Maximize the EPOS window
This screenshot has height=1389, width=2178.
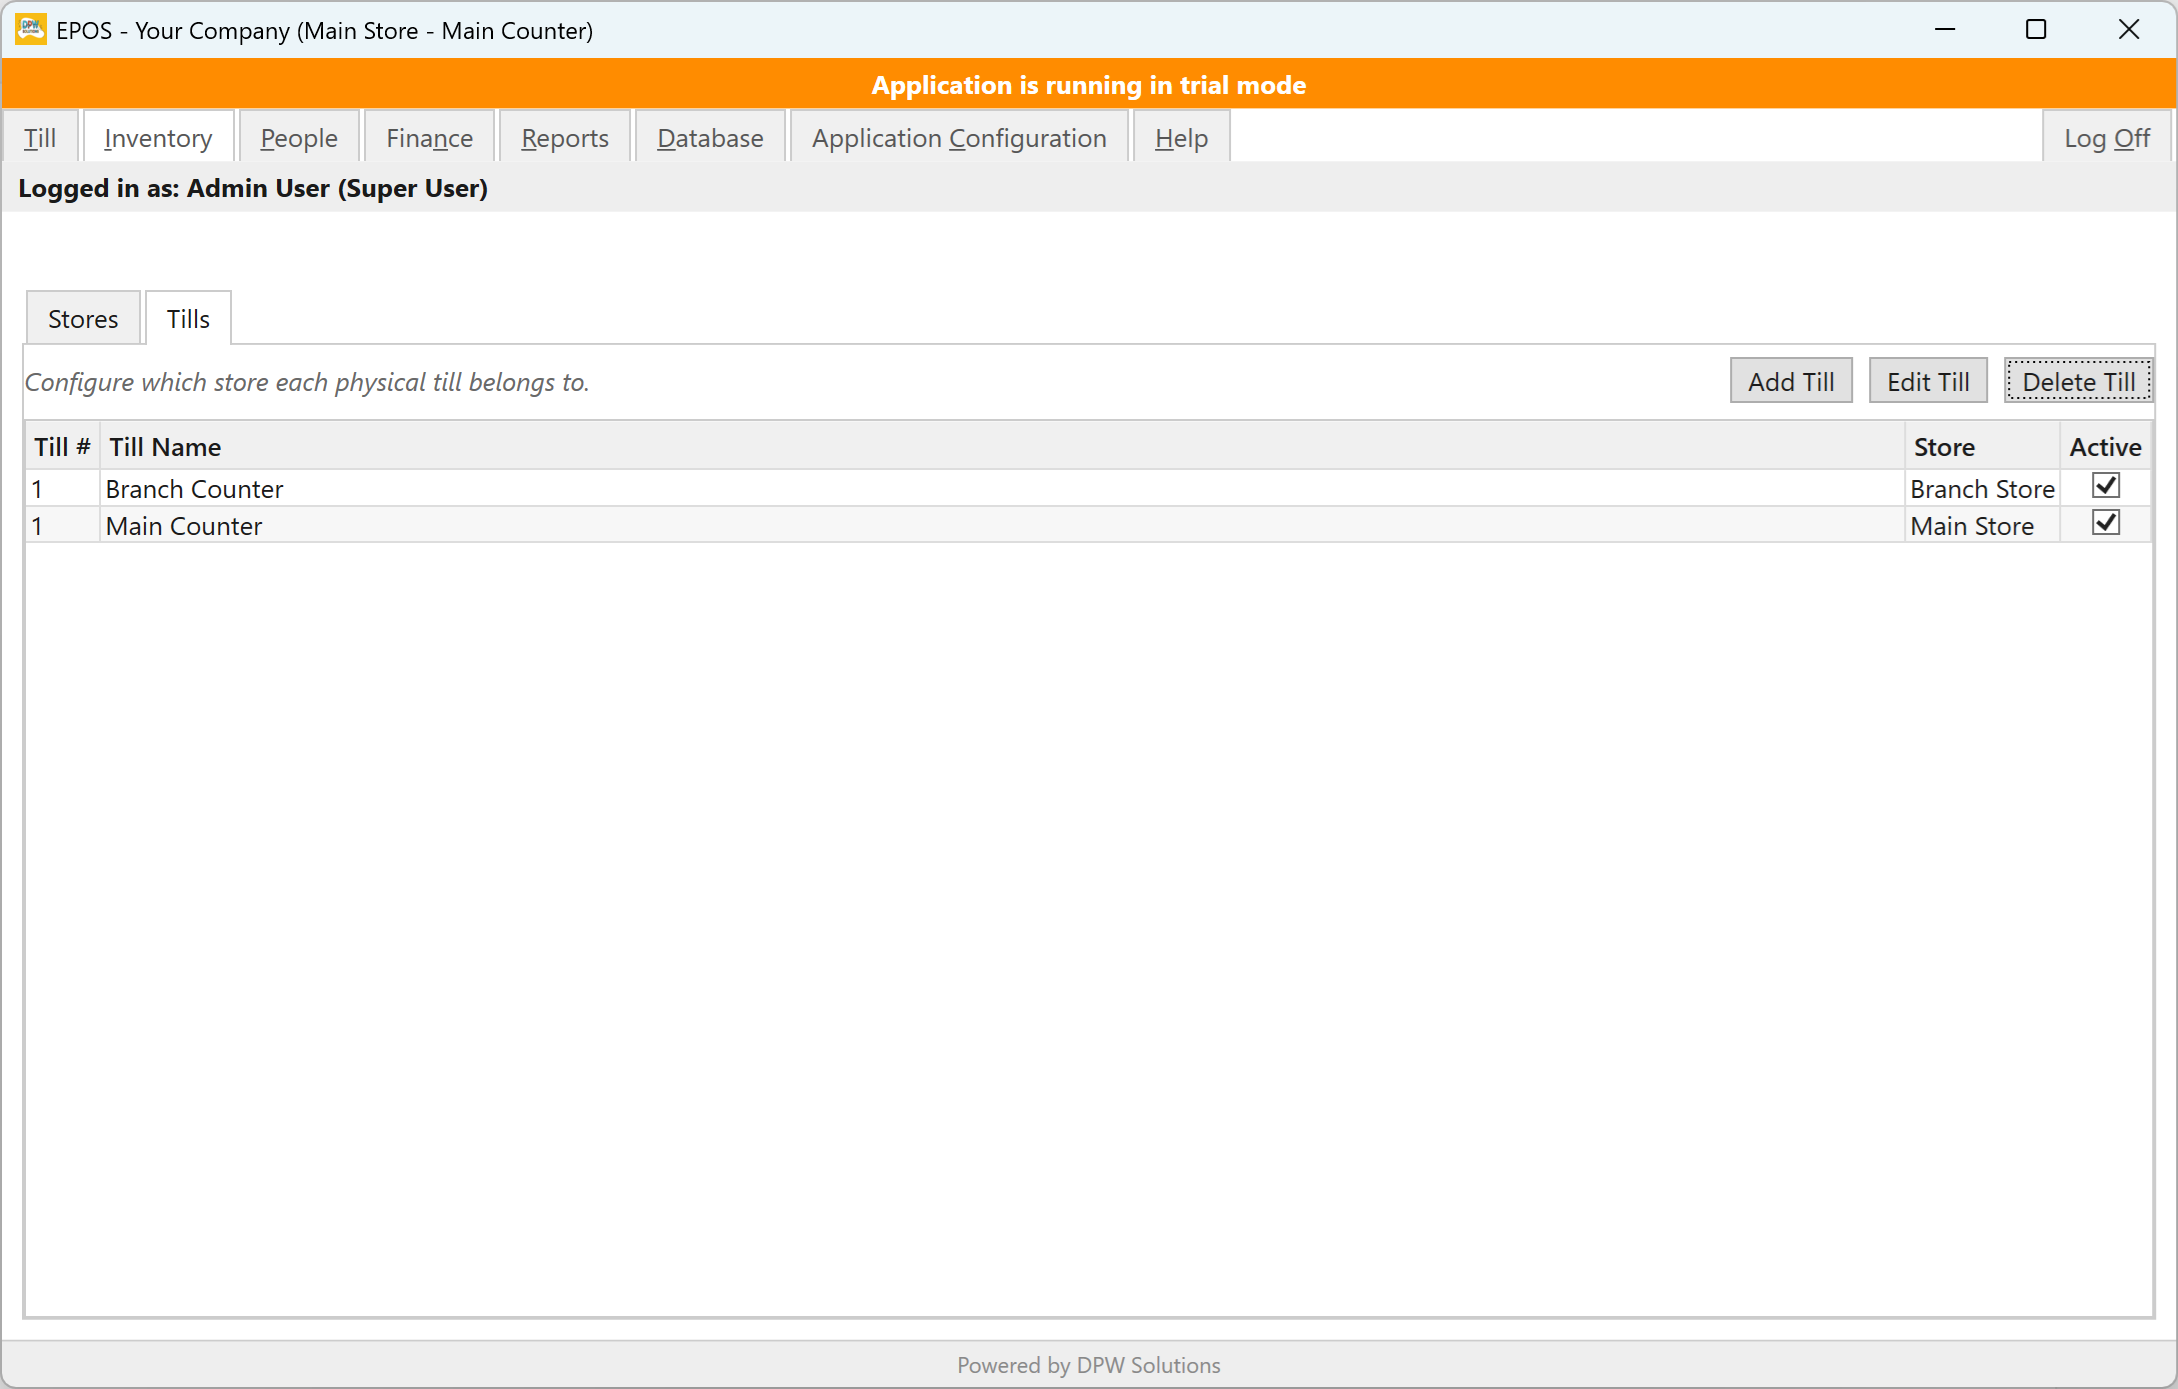click(2036, 29)
